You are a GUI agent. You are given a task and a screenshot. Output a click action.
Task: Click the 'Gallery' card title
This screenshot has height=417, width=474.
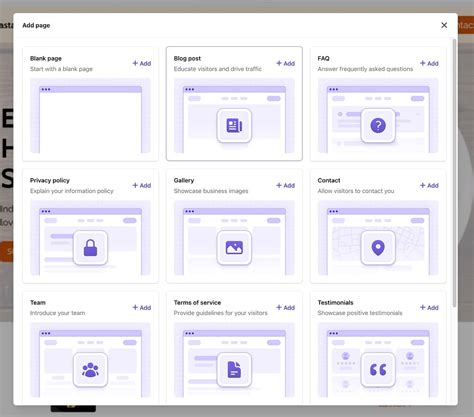184,180
